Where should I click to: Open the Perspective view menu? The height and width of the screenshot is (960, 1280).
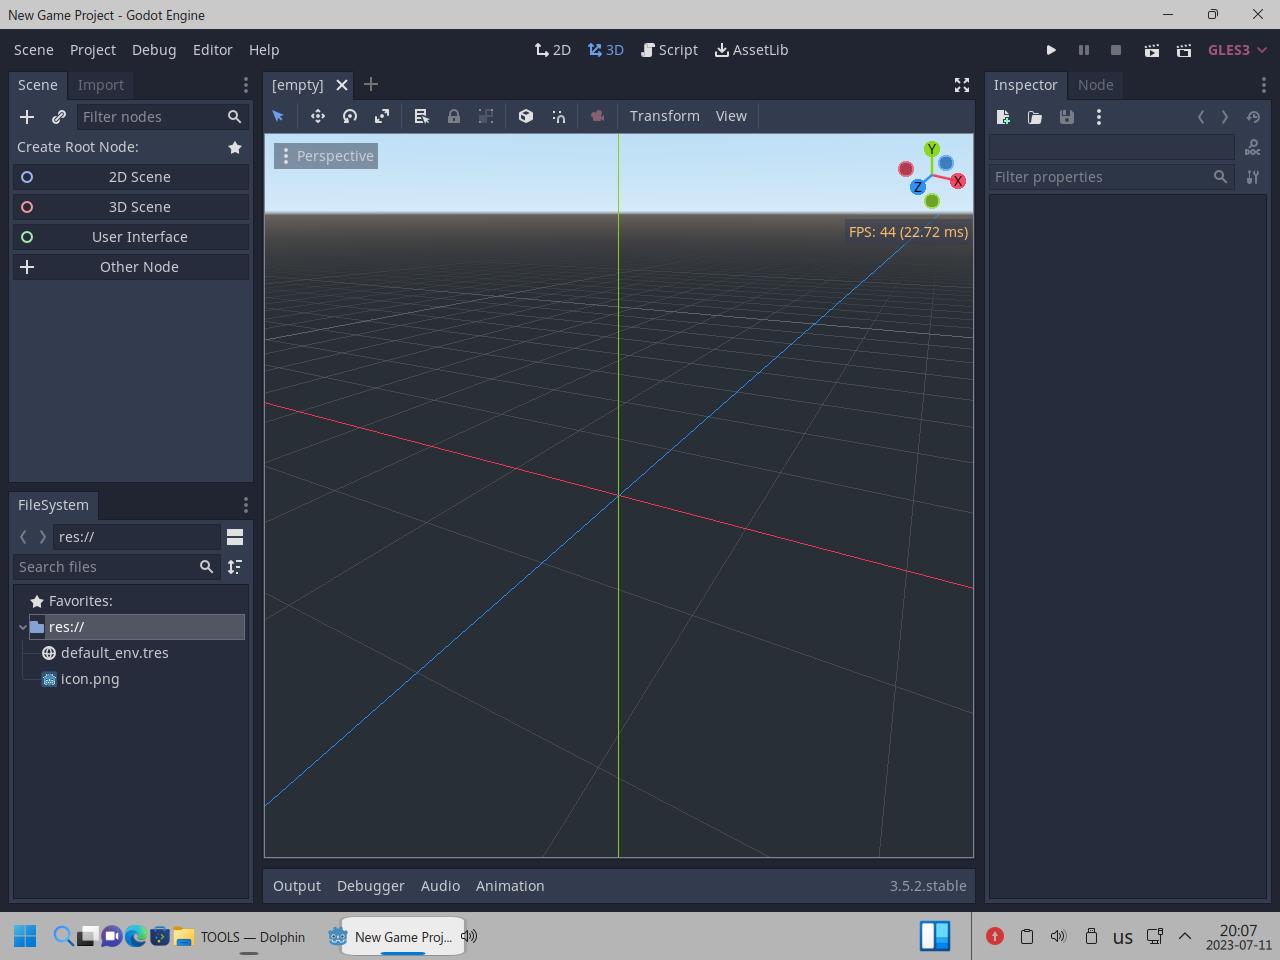326,156
